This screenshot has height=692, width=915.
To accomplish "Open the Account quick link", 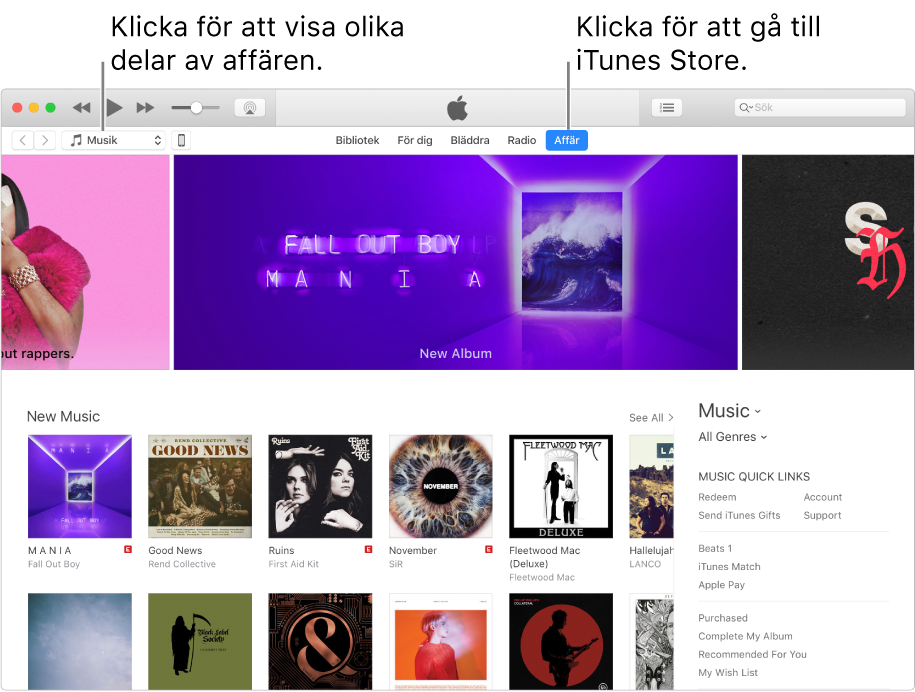I will pyautogui.click(x=823, y=497).
